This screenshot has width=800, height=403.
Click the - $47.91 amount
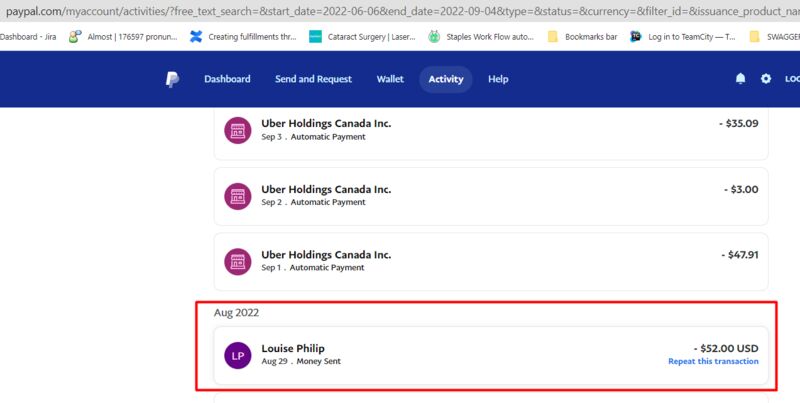point(740,255)
